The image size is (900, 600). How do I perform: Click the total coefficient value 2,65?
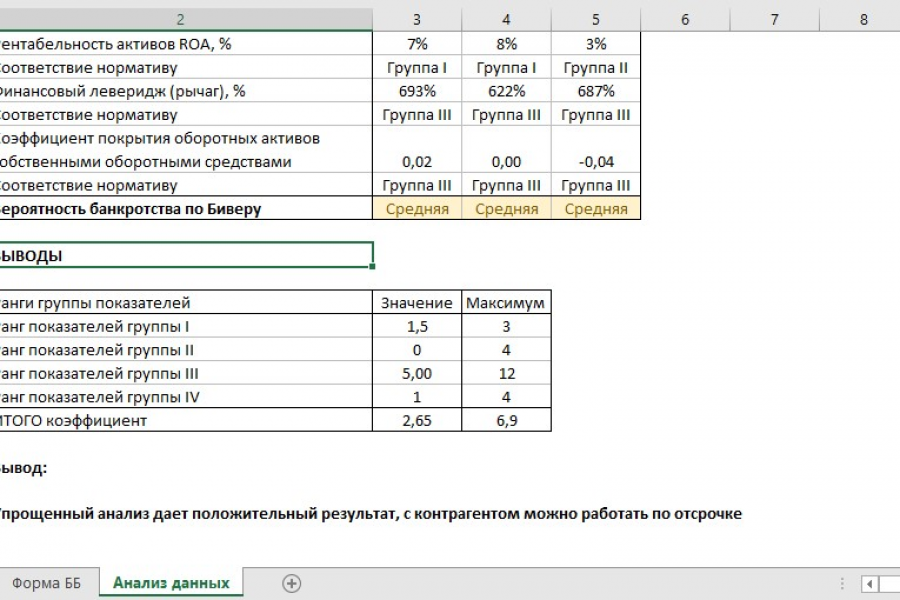point(417,420)
